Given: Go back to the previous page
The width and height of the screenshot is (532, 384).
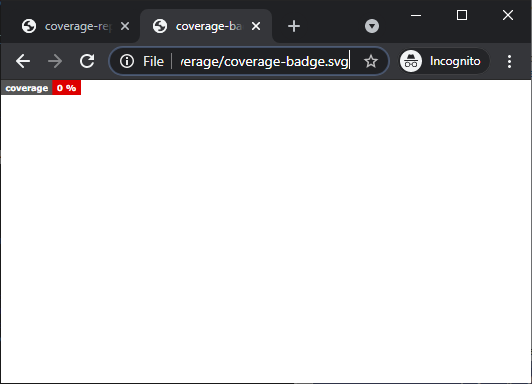Looking at the screenshot, I should (23, 61).
